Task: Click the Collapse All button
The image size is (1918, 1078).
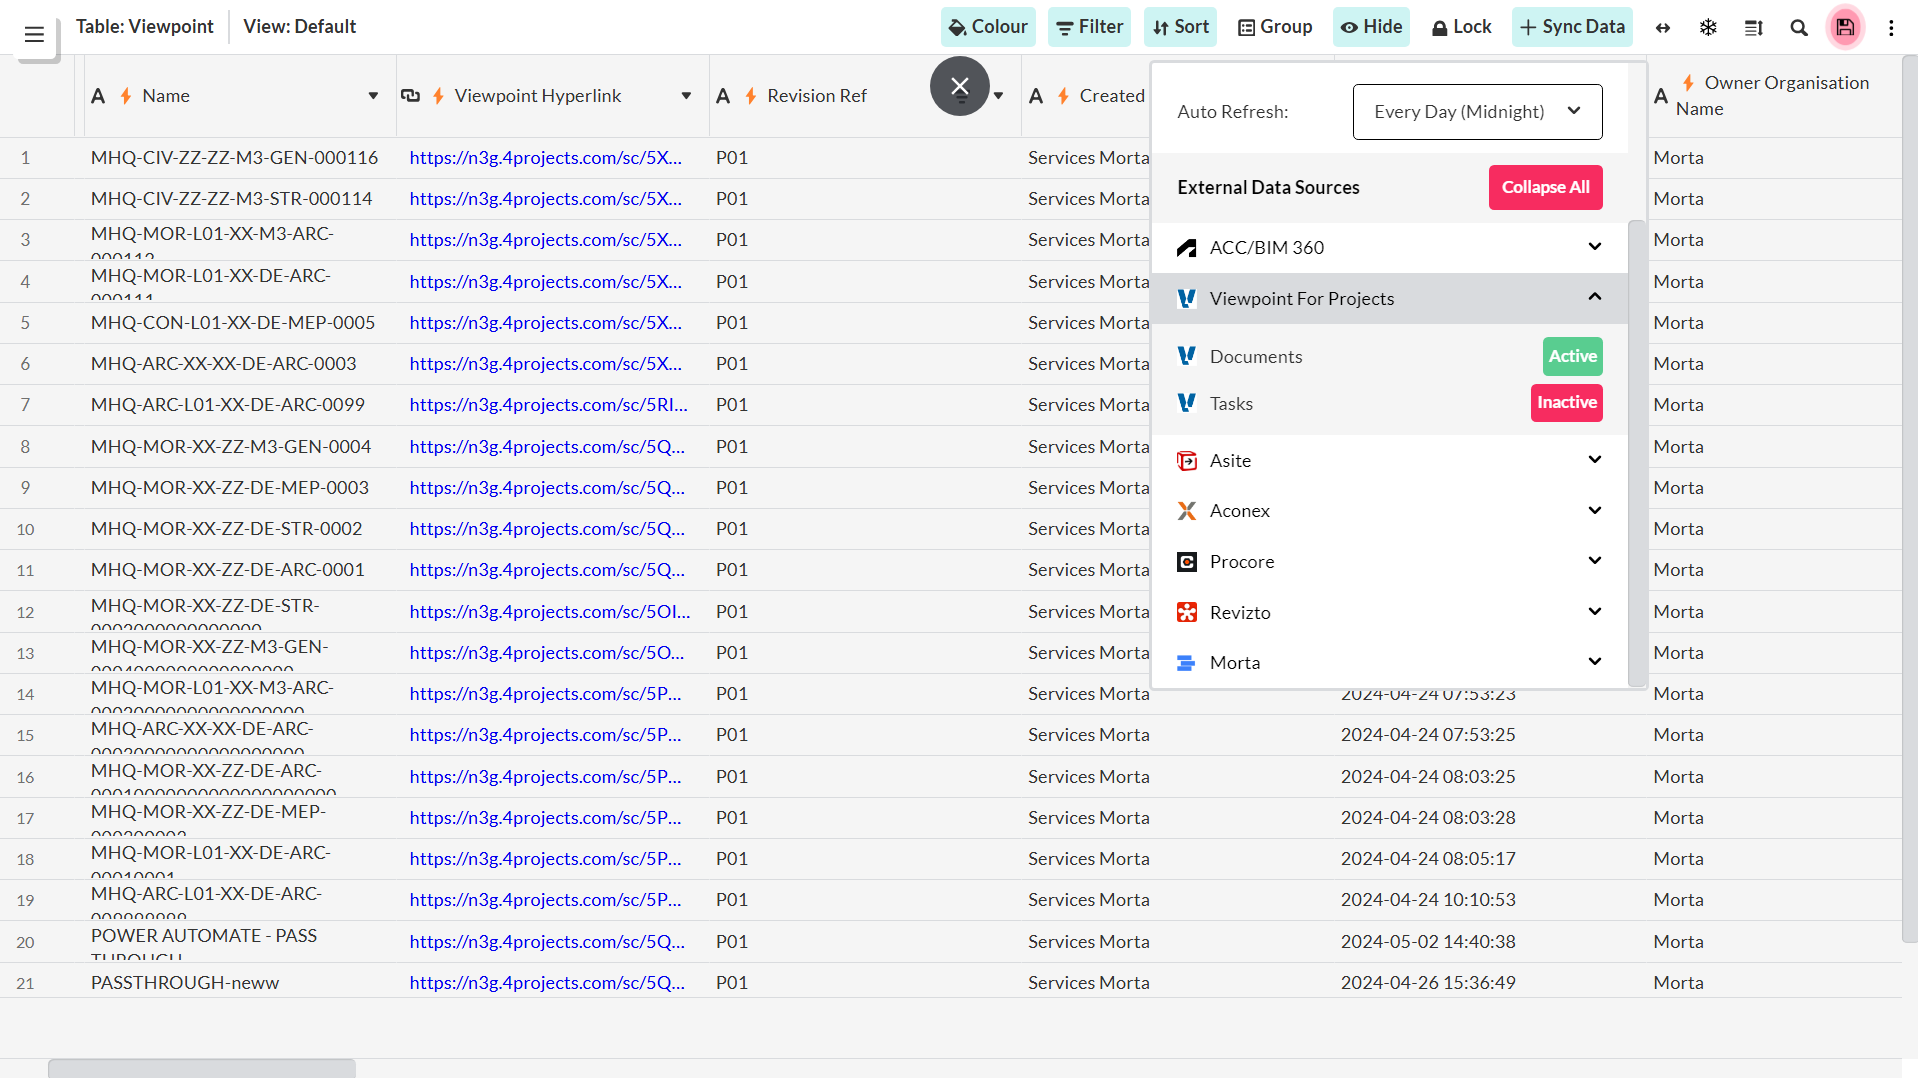Action: click(1545, 188)
